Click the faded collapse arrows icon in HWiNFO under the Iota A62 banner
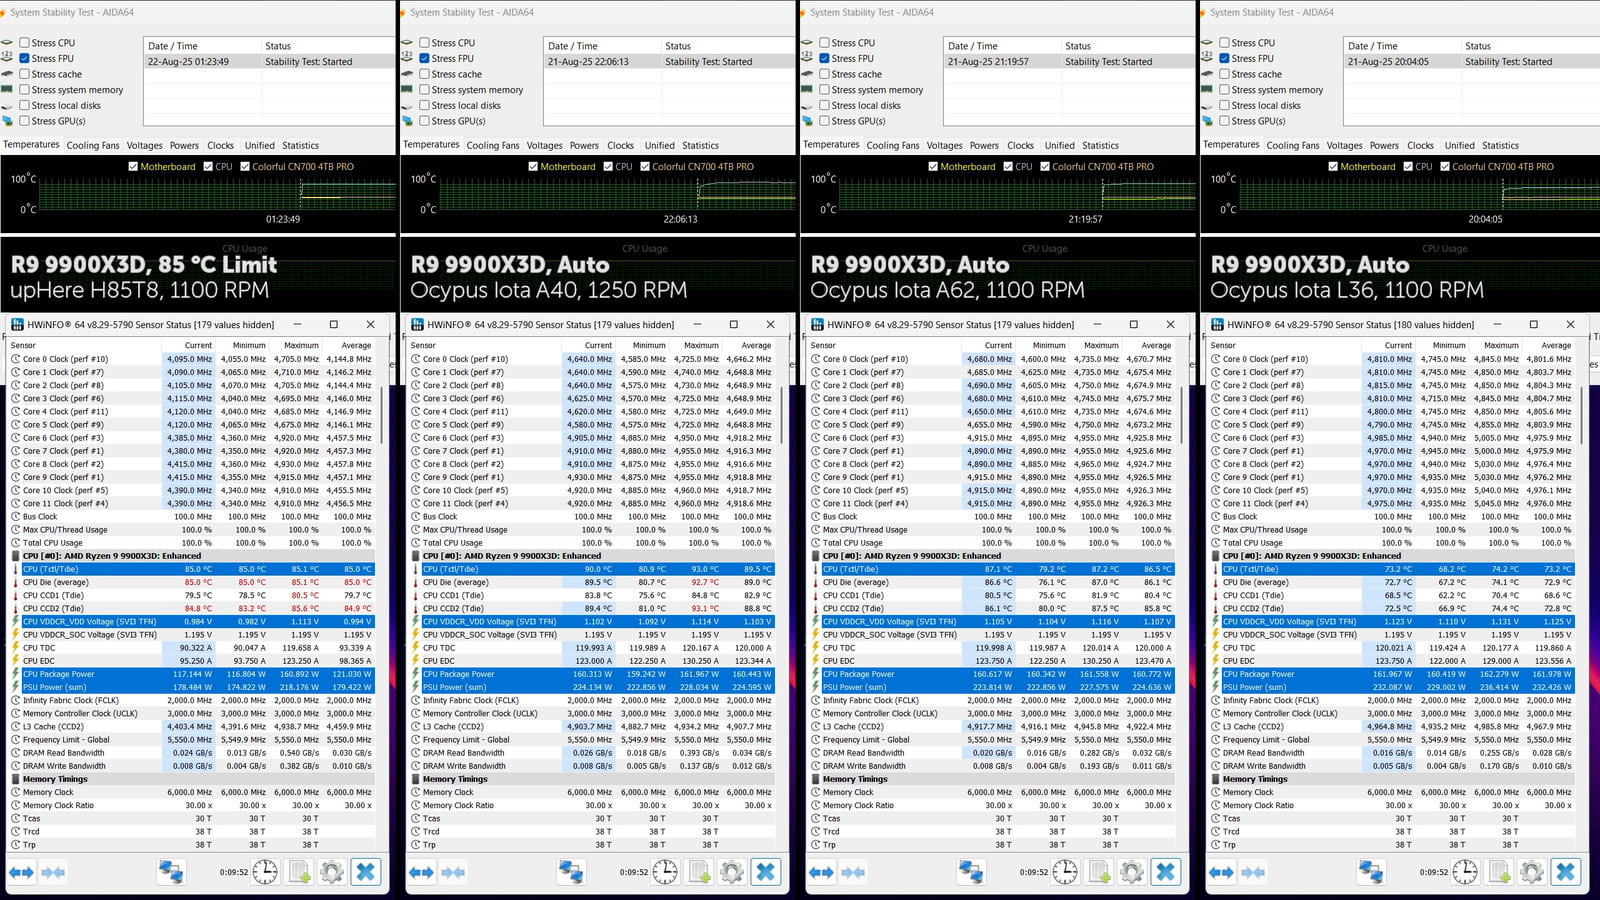Image resolution: width=1600 pixels, height=900 pixels. point(854,872)
